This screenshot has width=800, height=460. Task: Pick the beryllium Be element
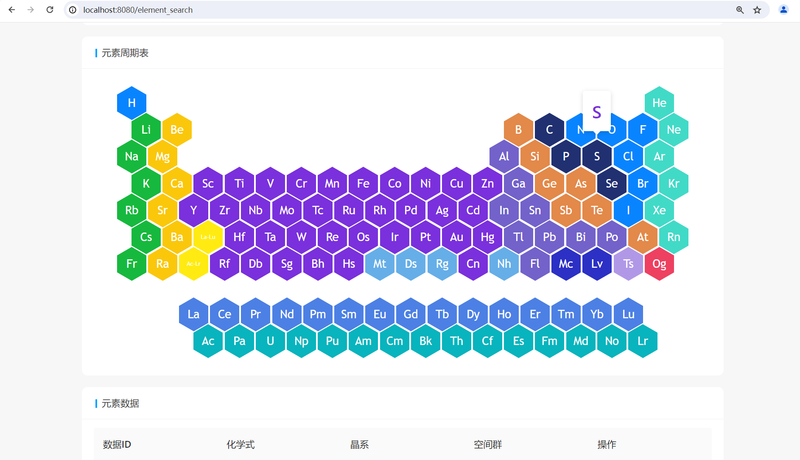tap(177, 130)
